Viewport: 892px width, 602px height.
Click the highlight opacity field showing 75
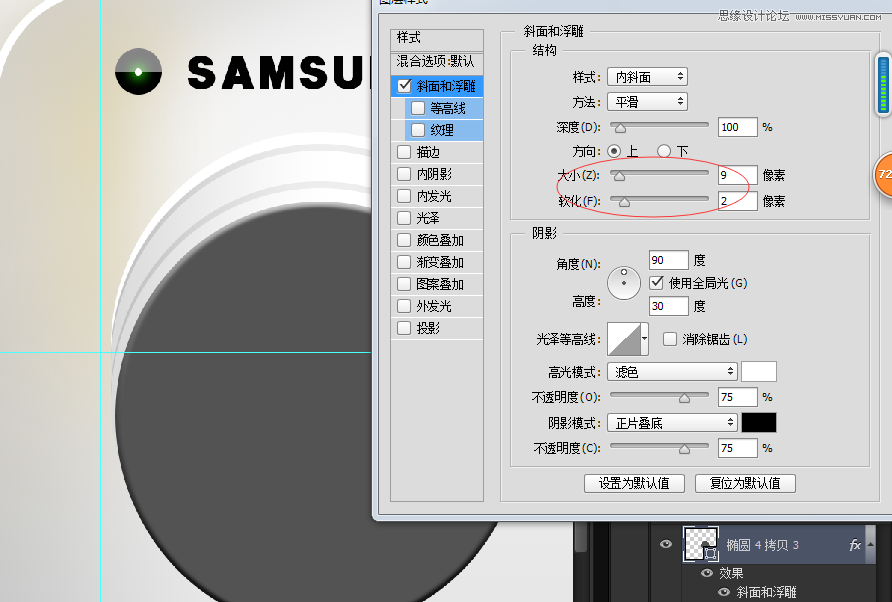[x=738, y=397]
